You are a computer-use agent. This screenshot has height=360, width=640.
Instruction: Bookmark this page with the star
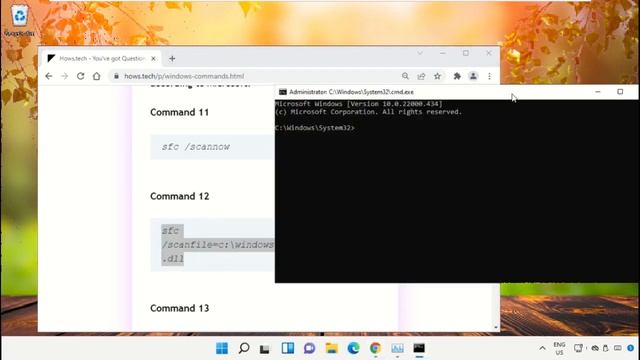click(x=437, y=76)
